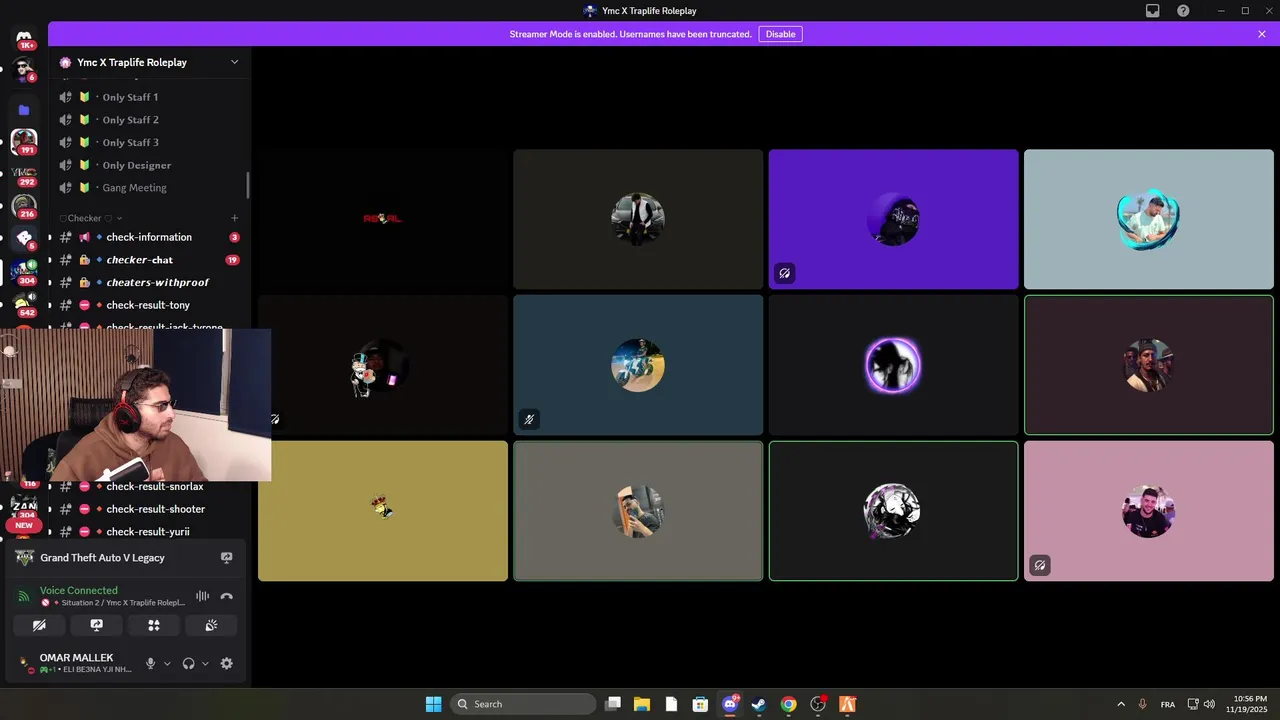Deafen with headphones icon in user panel
Screen dimensions: 1280x720
pyautogui.click(x=188, y=663)
